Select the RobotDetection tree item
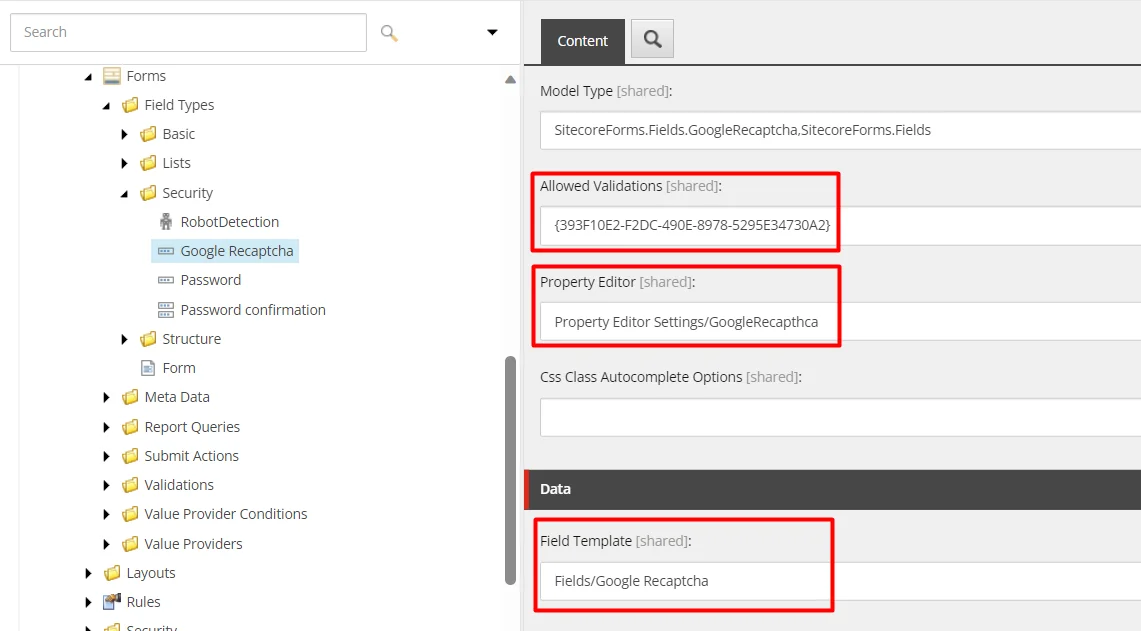Viewport: 1141px width, 631px height. 229,222
